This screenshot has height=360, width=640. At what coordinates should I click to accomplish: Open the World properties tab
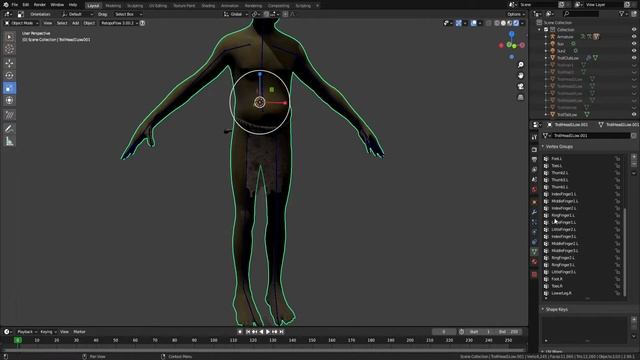pos(534,190)
